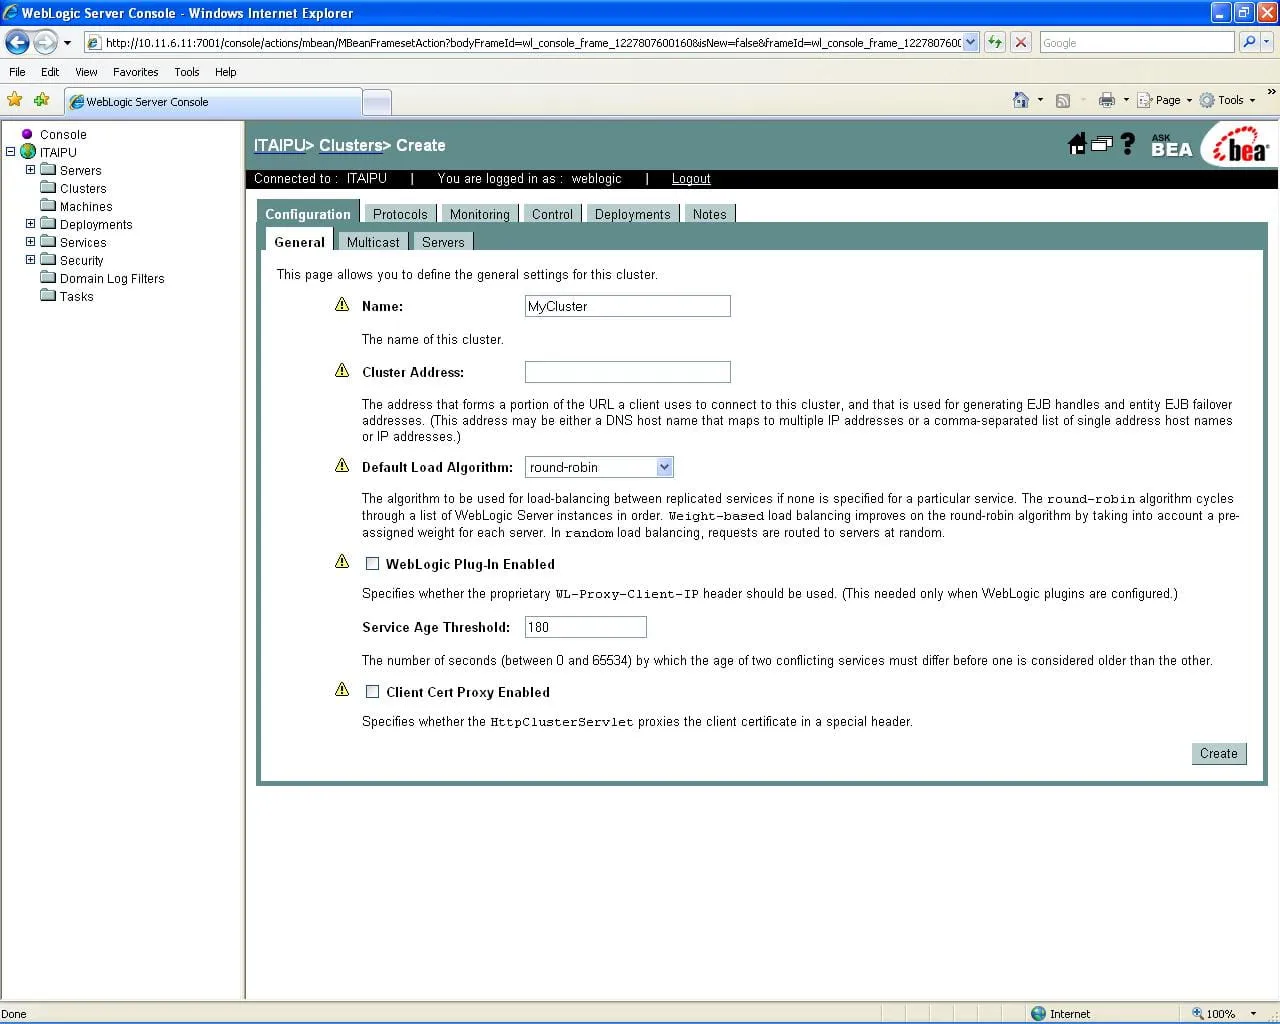Screen dimensions: 1280x1024
Task: Click the Service Age Threshold field
Action: point(586,627)
